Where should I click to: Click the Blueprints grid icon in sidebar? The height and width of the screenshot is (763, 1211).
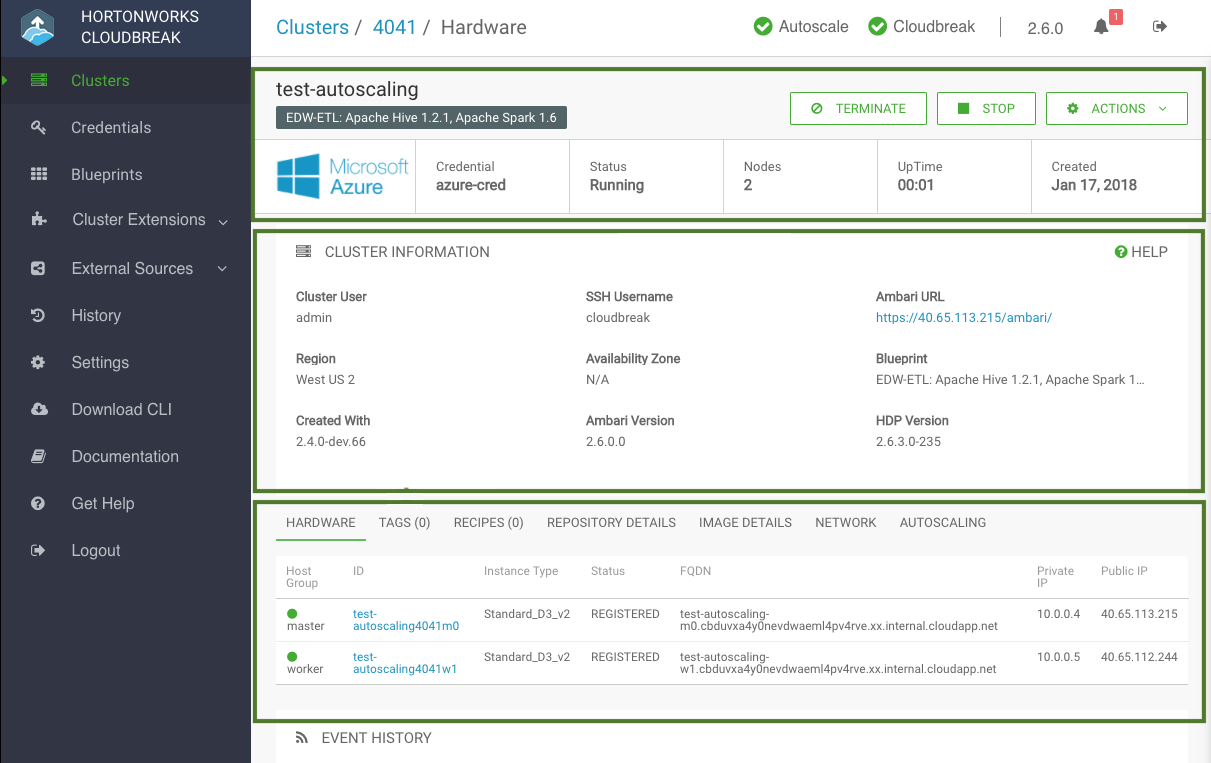(x=39, y=174)
